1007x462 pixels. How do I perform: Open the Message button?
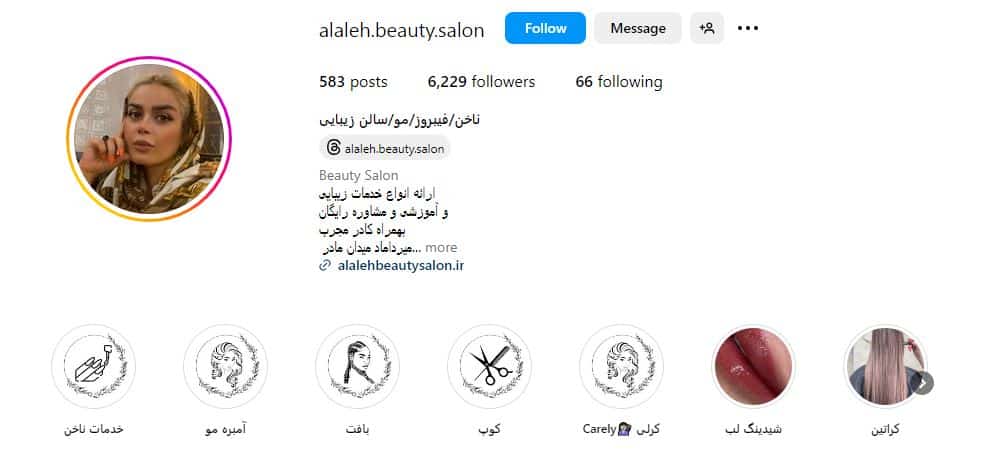(638, 28)
